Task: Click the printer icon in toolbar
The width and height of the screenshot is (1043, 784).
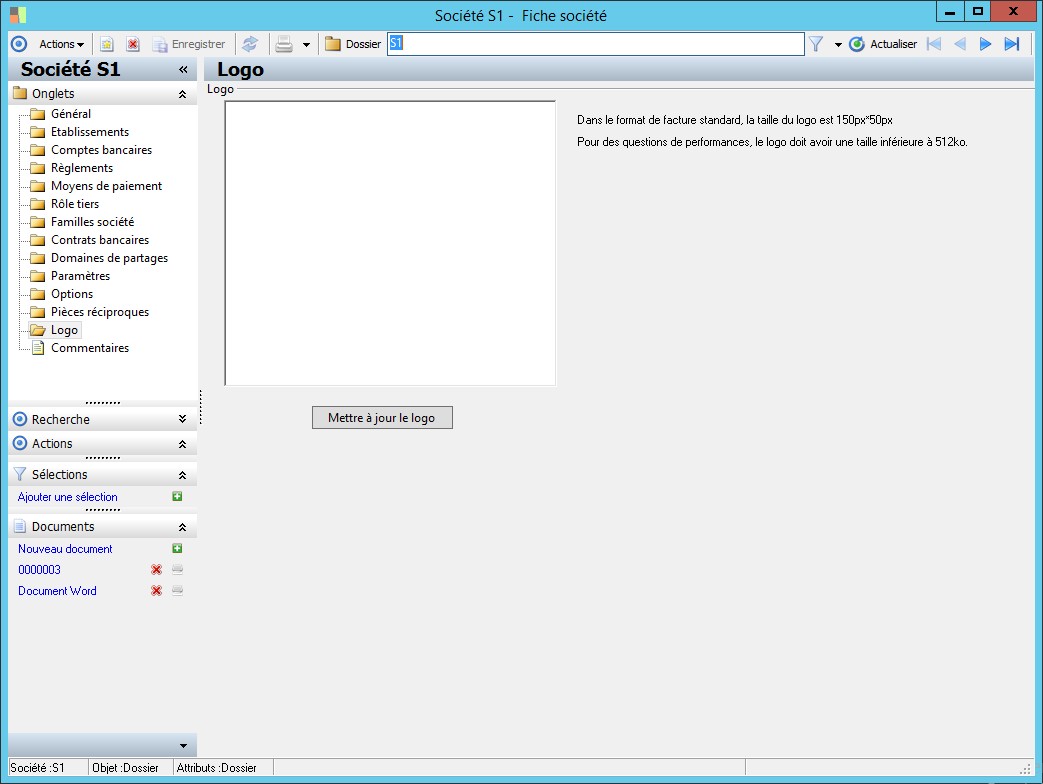Action: 284,44
